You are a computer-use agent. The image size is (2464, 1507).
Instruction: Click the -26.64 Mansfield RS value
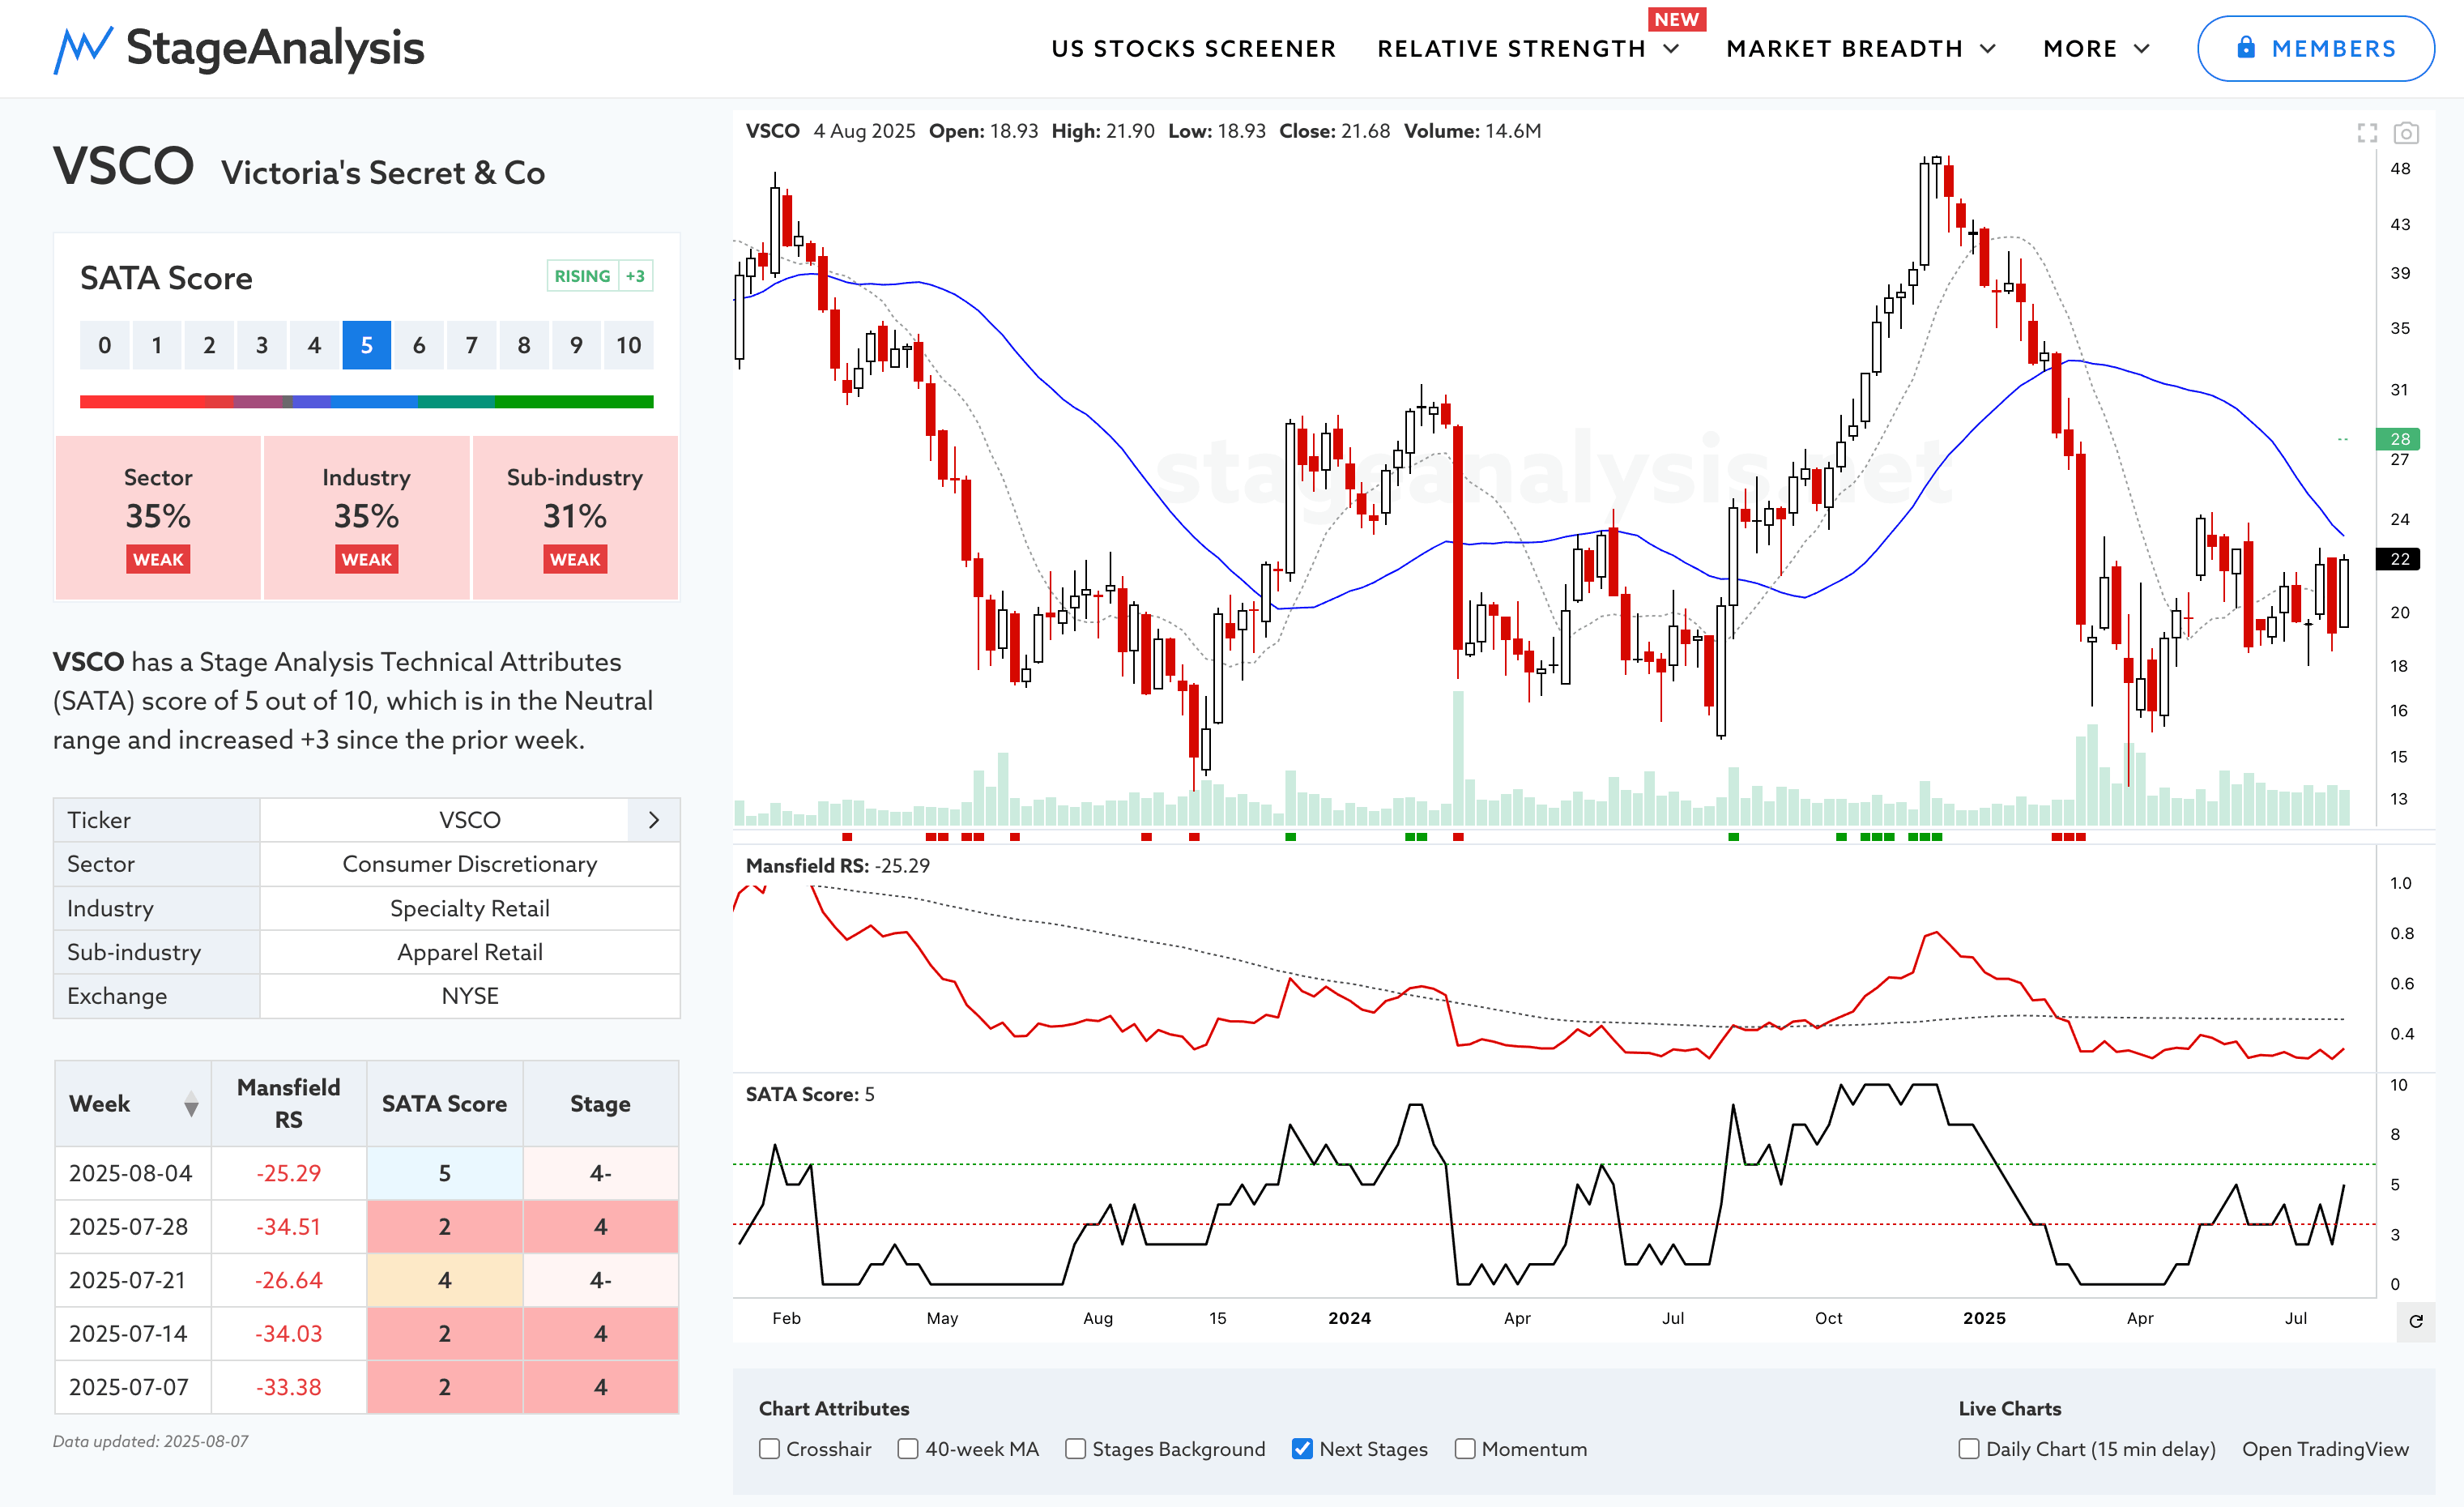click(x=288, y=1280)
